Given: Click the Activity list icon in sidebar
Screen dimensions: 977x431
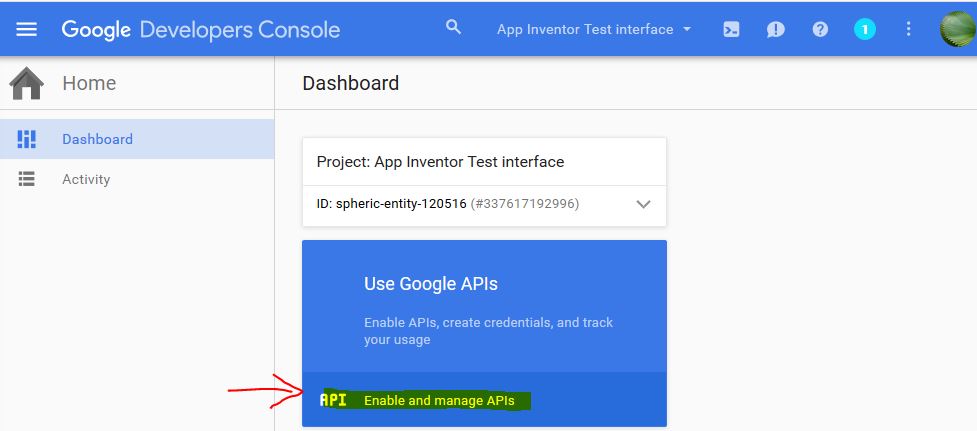Looking at the screenshot, I should pos(26,179).
